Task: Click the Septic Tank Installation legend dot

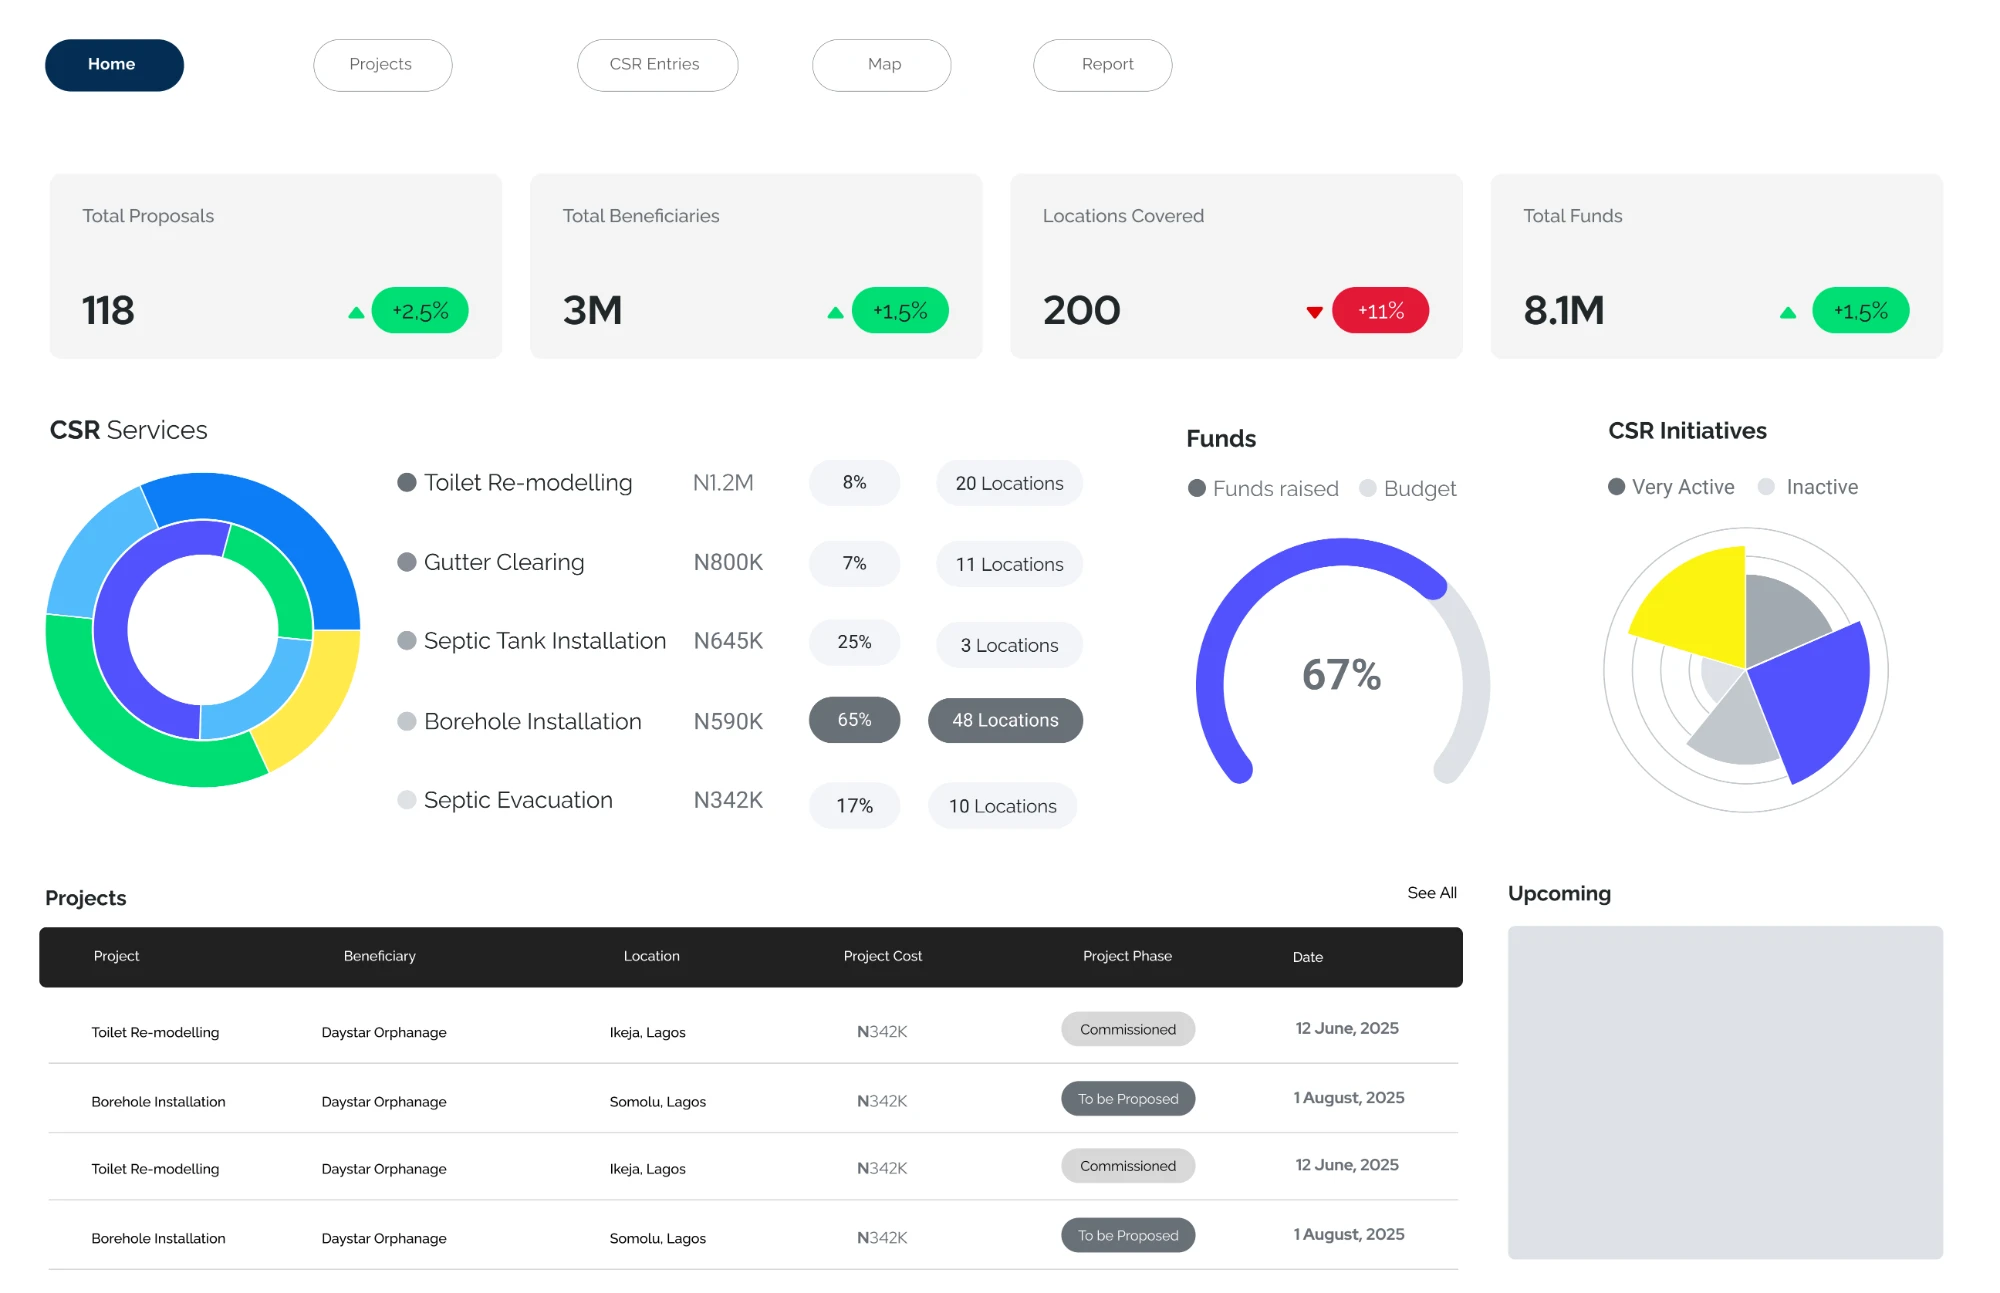Action: tap(407, 641)
